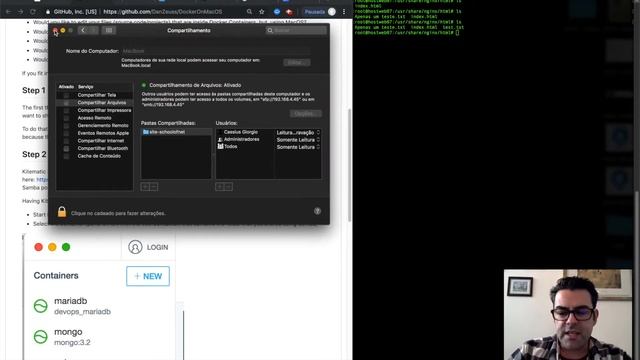
Task: Toggle Gerenciamento Remoto checkbox
Action: pyautogui.click(x=66, y=126)
